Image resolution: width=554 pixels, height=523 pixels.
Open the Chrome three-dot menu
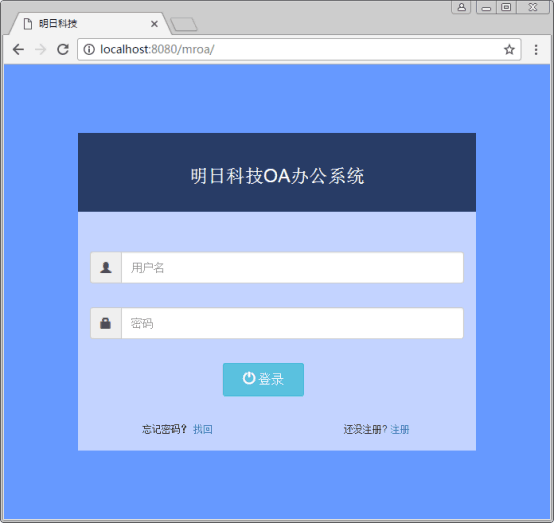pyautogui.click(x=536, y=49)
